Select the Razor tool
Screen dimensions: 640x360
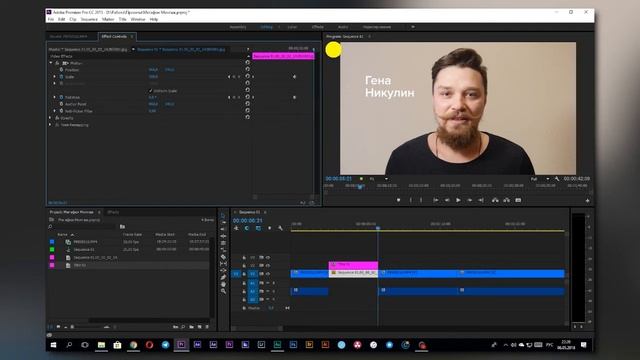click(223, 257)
